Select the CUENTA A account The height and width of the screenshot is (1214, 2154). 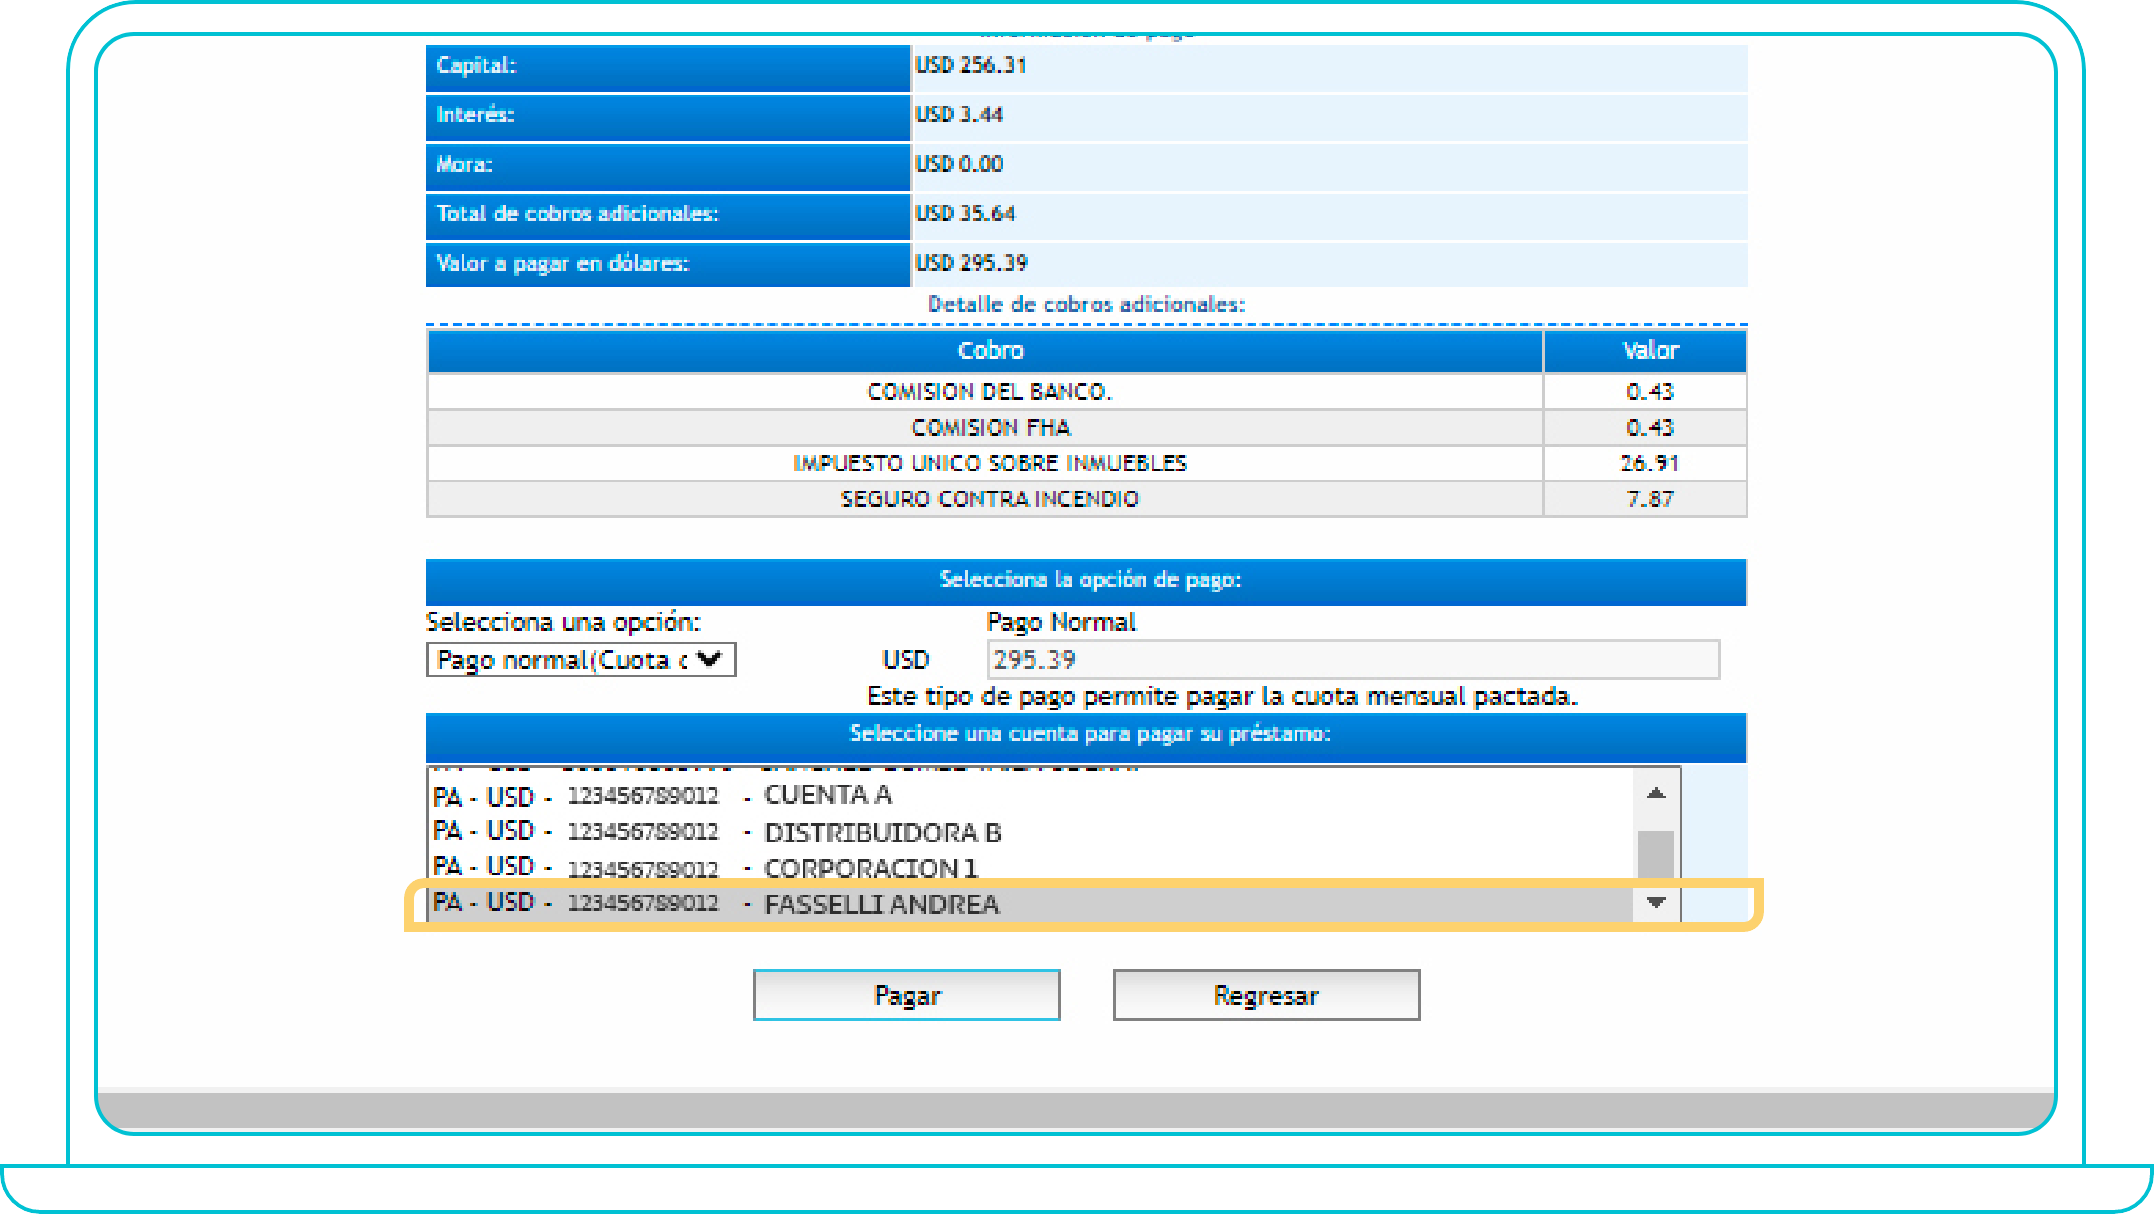[827, 795]
